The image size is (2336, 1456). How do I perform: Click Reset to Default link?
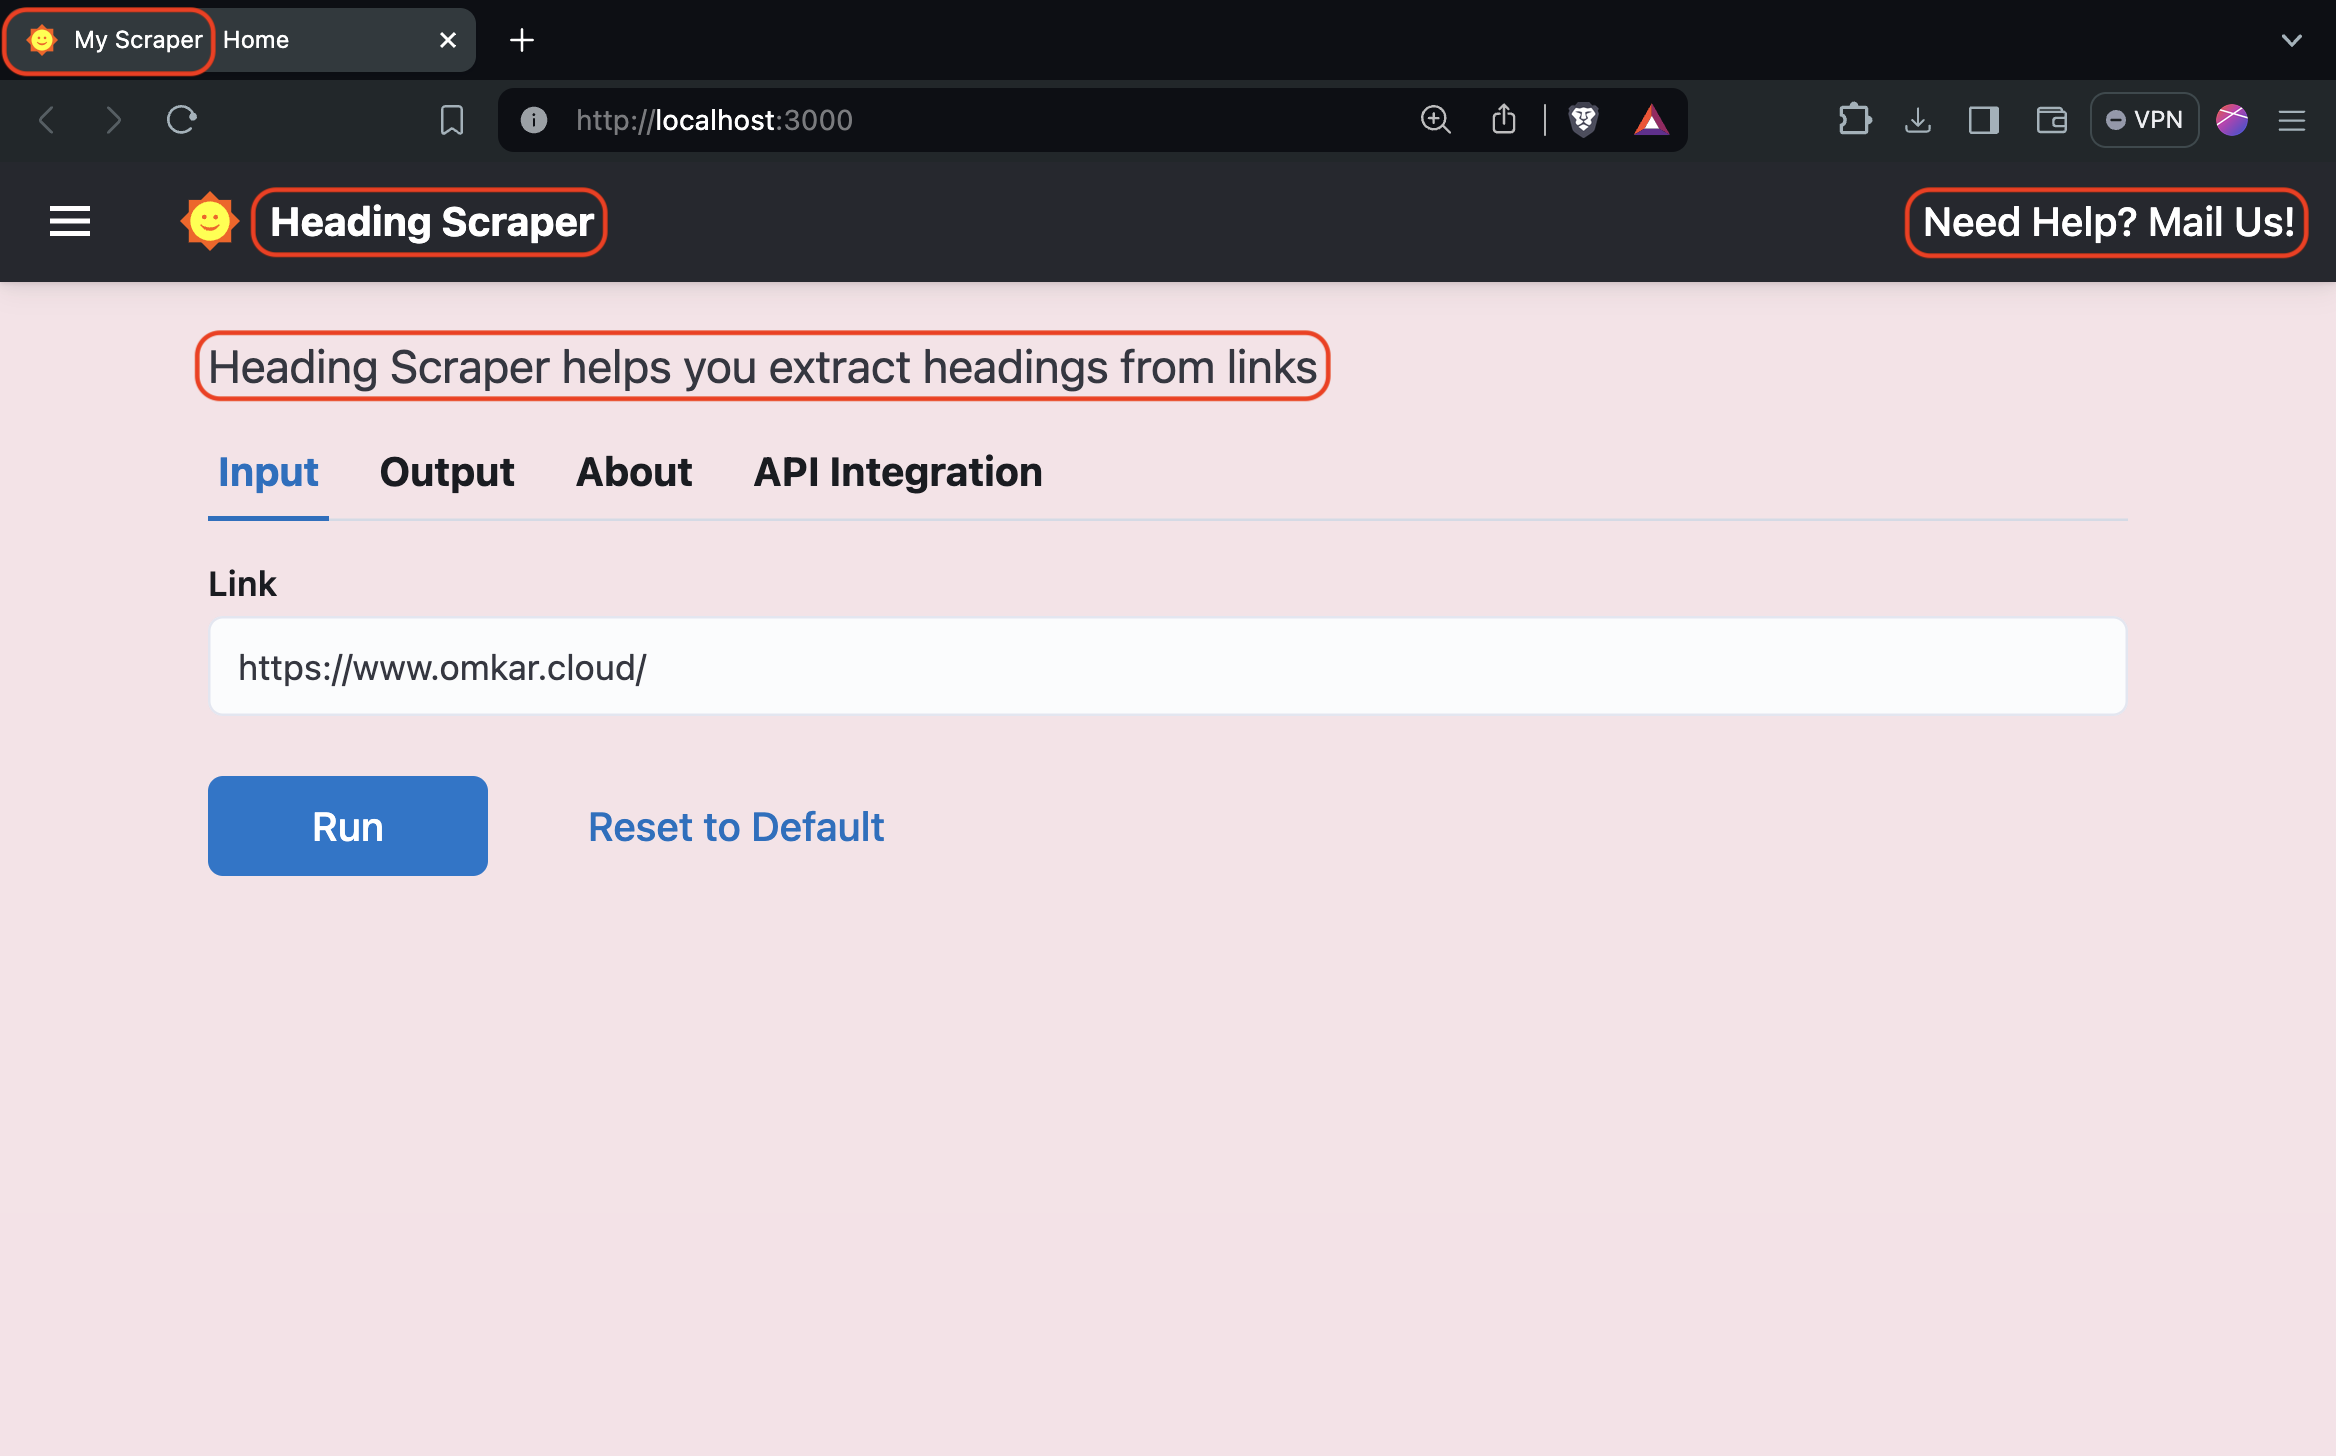click(x=736, y=827)
